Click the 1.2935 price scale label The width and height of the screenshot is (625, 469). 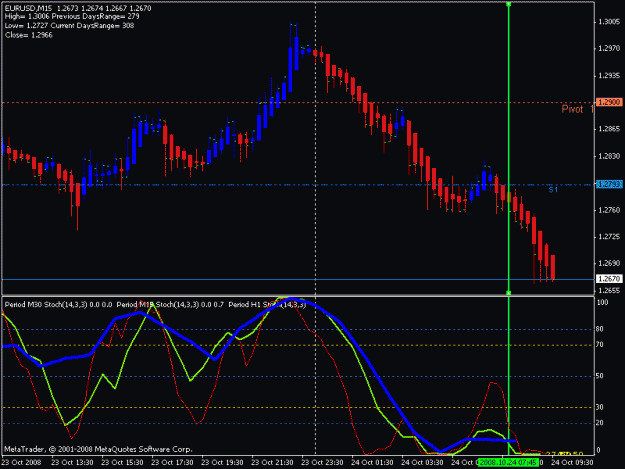pyautogui.click(x=609, y=76)
